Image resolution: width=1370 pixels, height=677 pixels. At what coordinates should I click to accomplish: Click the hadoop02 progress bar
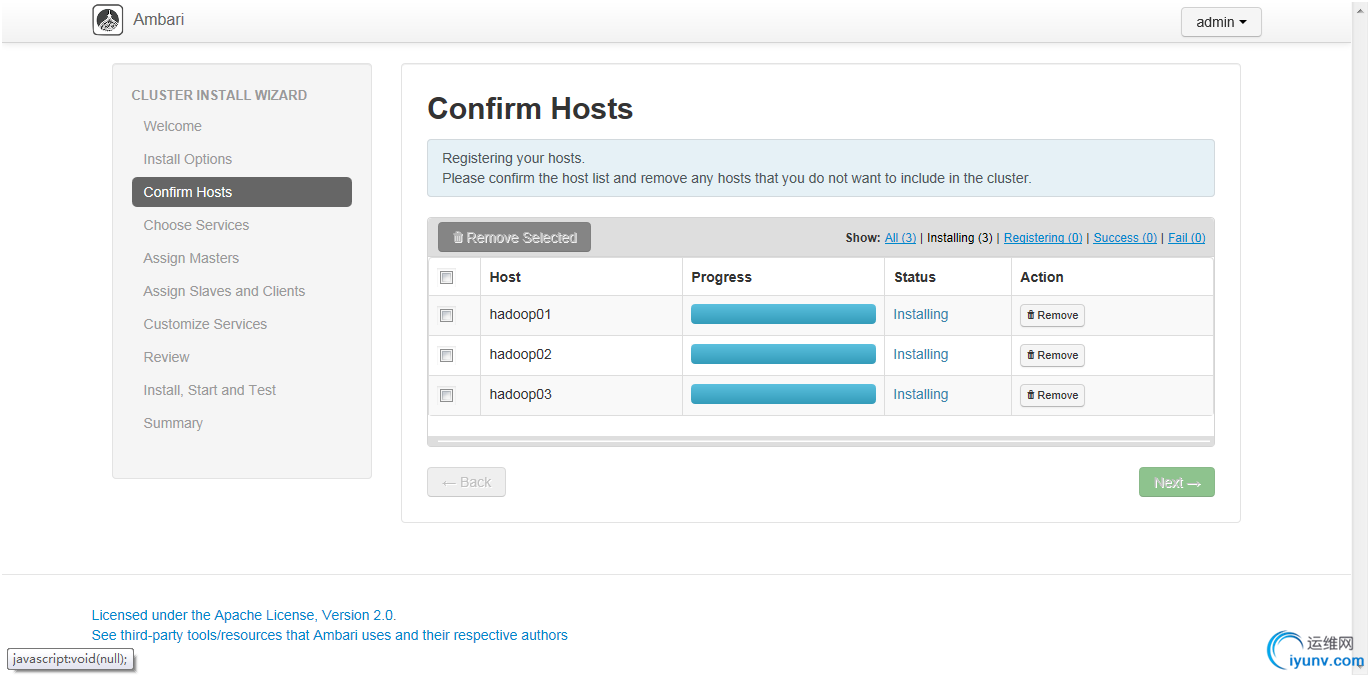click(x=783, y=354)
